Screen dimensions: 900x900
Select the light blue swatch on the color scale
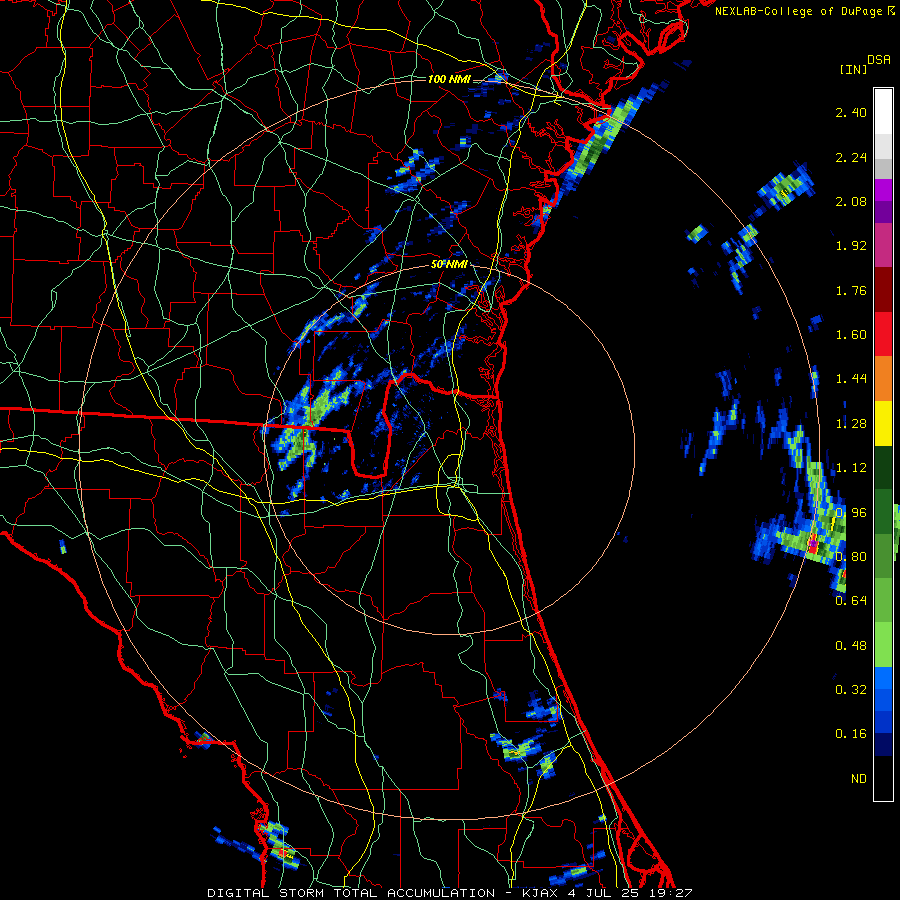(x=883, y=678)
